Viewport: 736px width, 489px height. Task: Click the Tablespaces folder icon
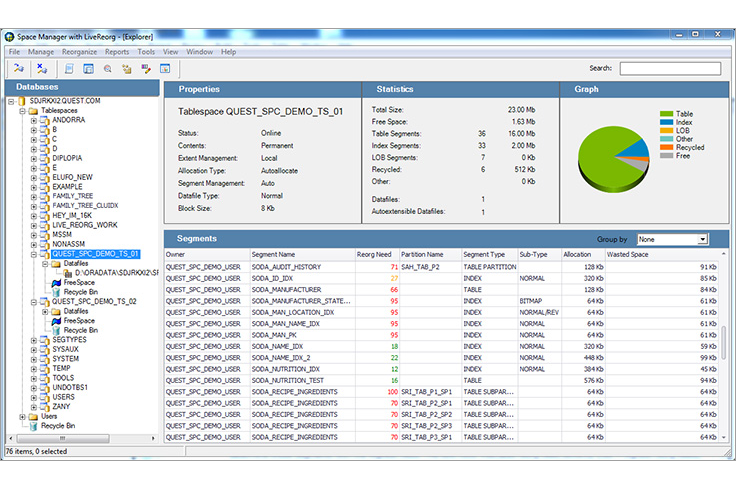pos(33,111)
